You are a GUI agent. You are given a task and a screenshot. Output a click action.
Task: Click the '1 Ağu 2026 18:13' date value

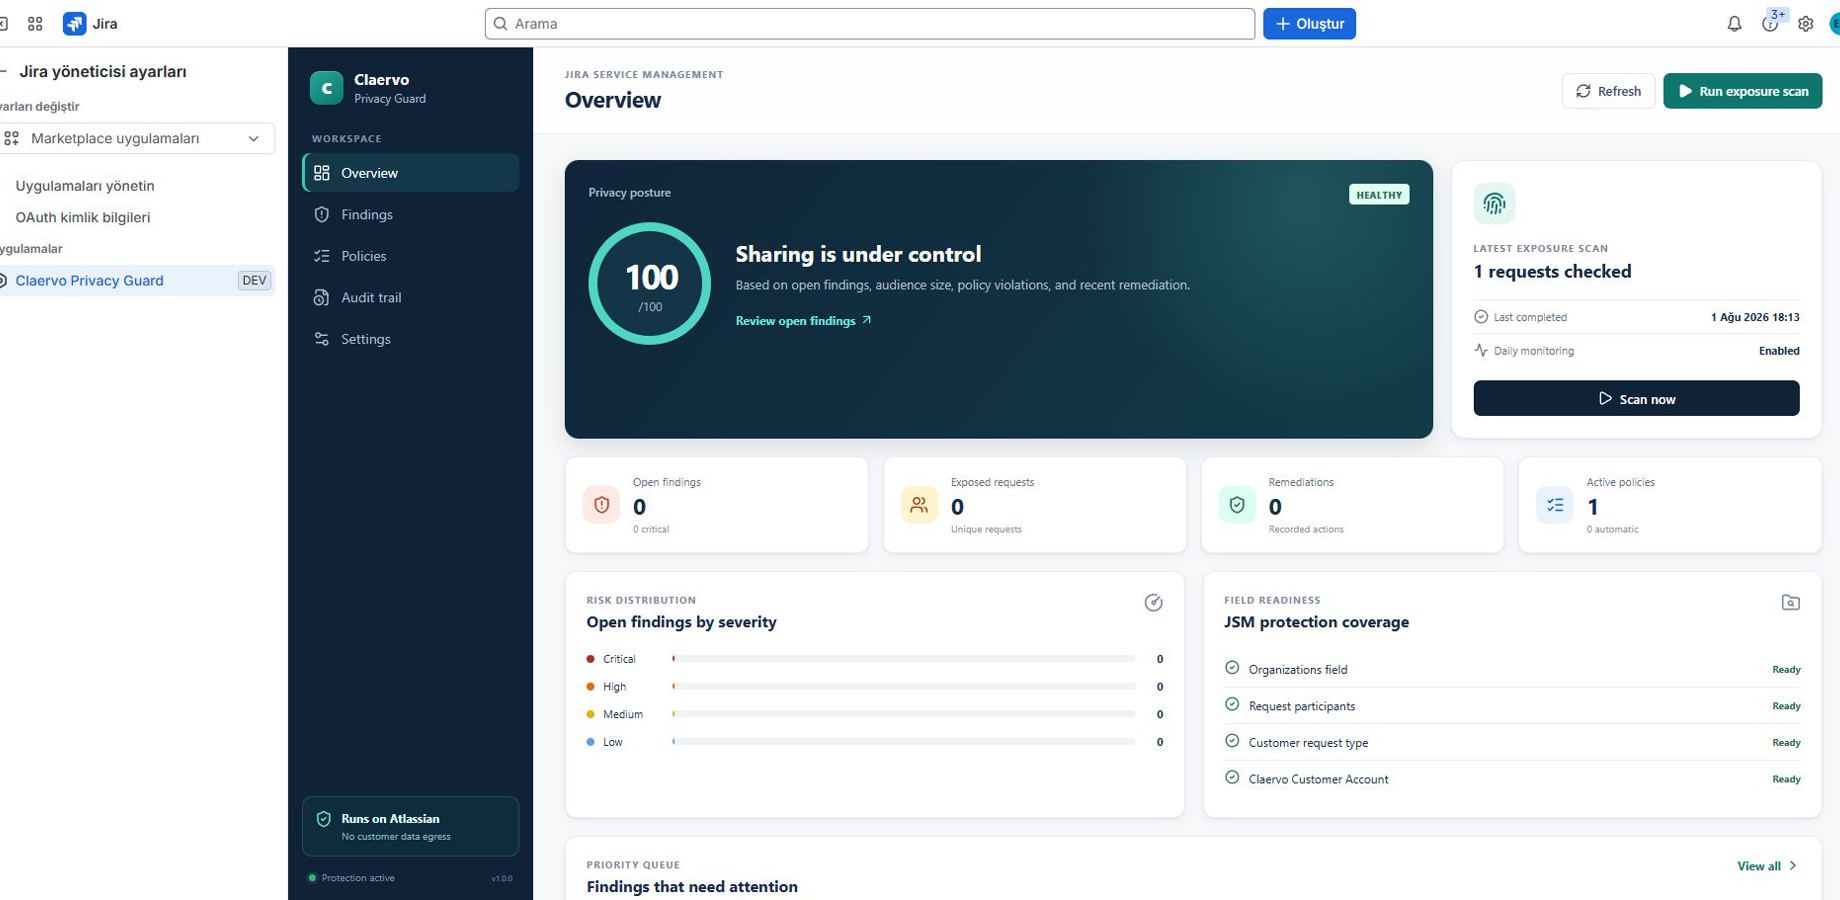pyautogui.click(x=1755, y=317)
